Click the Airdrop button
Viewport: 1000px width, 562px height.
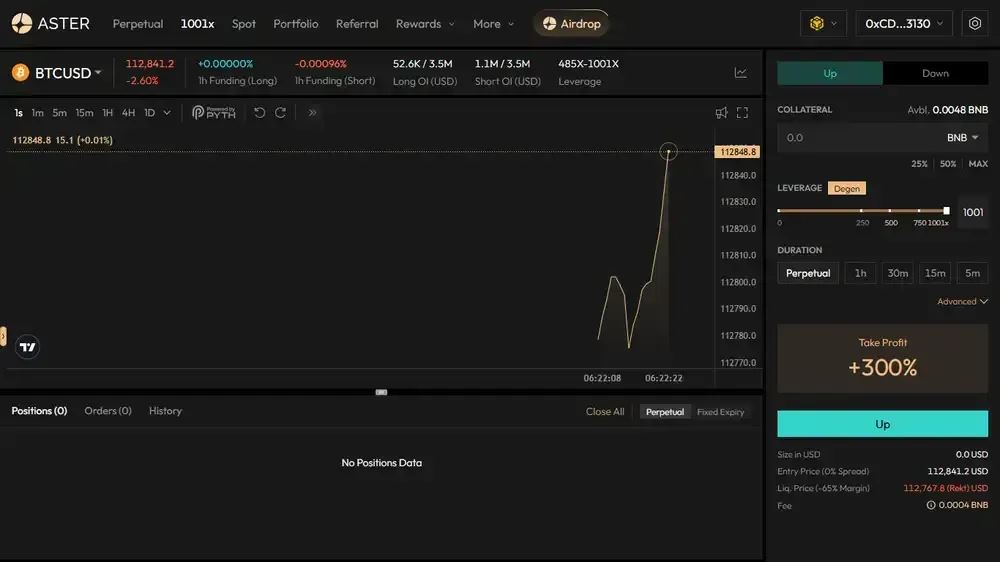point(571,24)
